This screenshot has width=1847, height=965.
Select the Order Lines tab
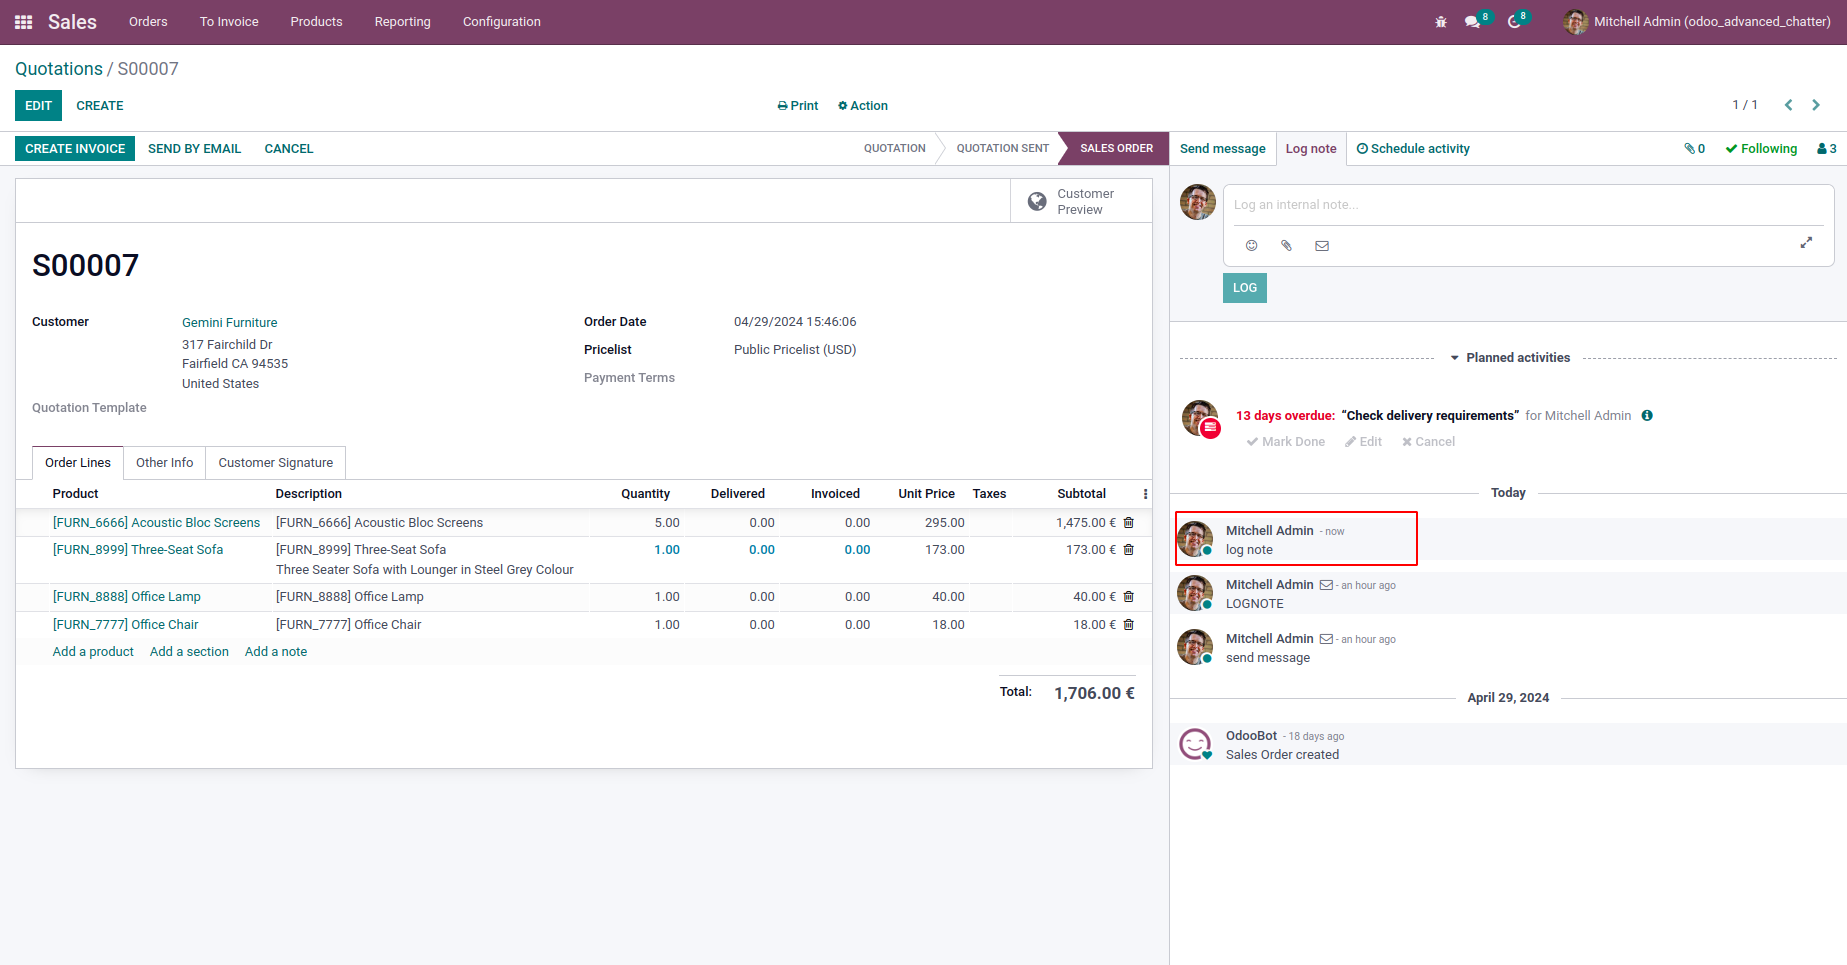pyautogui.click(x=78, y=463)
